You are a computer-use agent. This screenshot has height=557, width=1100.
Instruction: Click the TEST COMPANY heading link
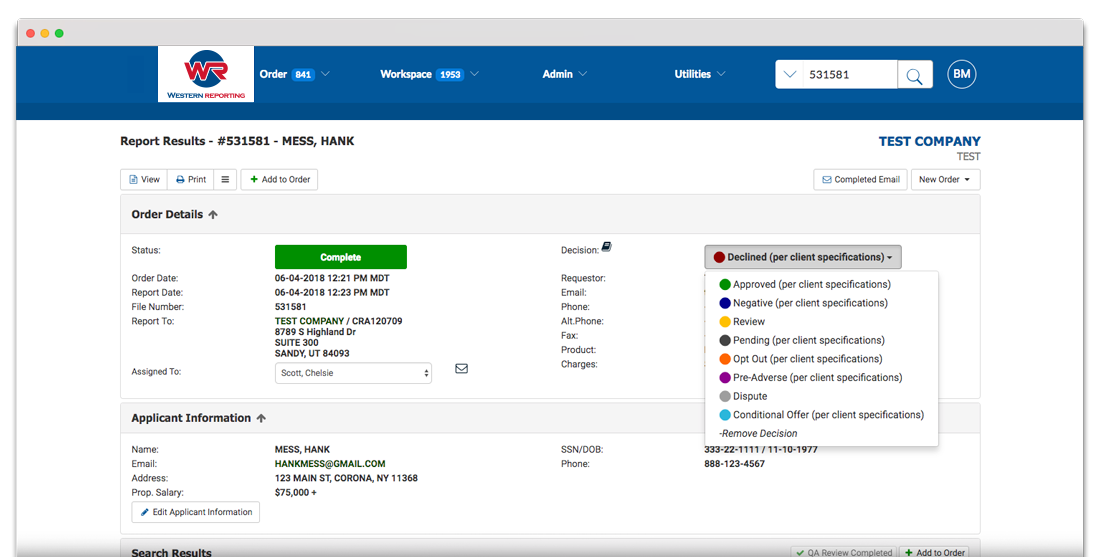tap(930, 142)
